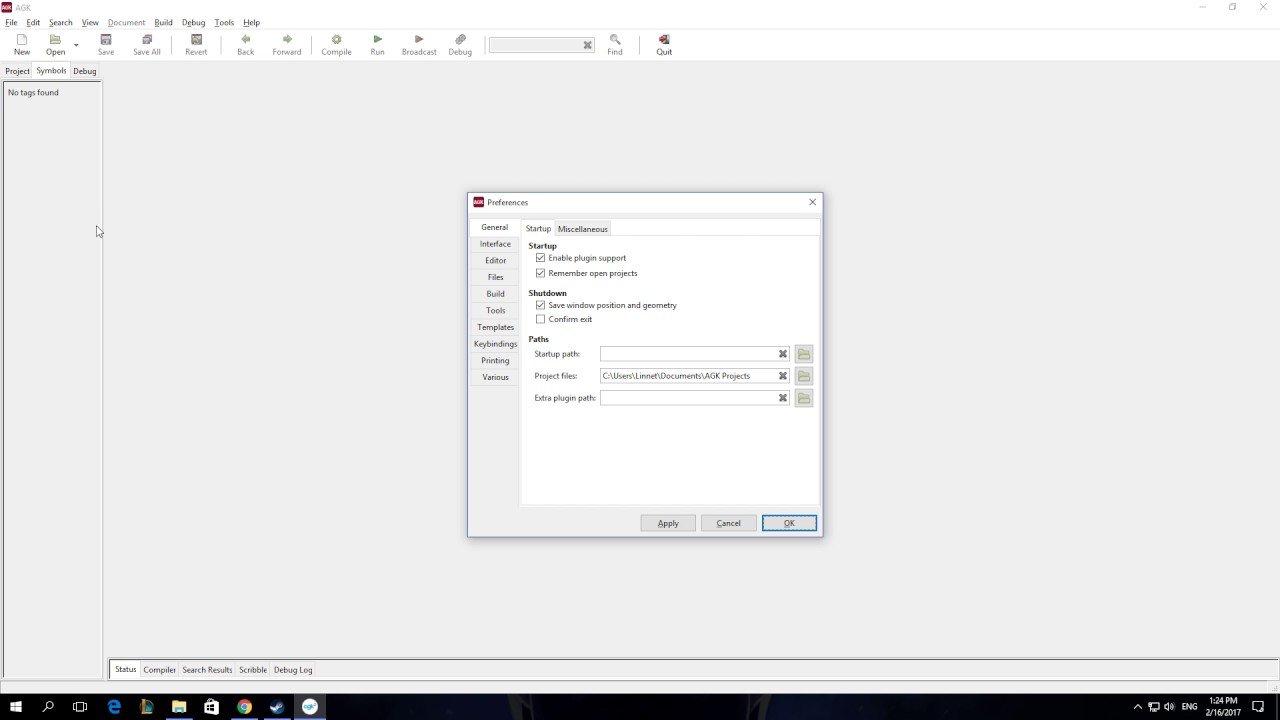Switch to the Search Results tab
1280x720 pixels.
click(207, 670)
